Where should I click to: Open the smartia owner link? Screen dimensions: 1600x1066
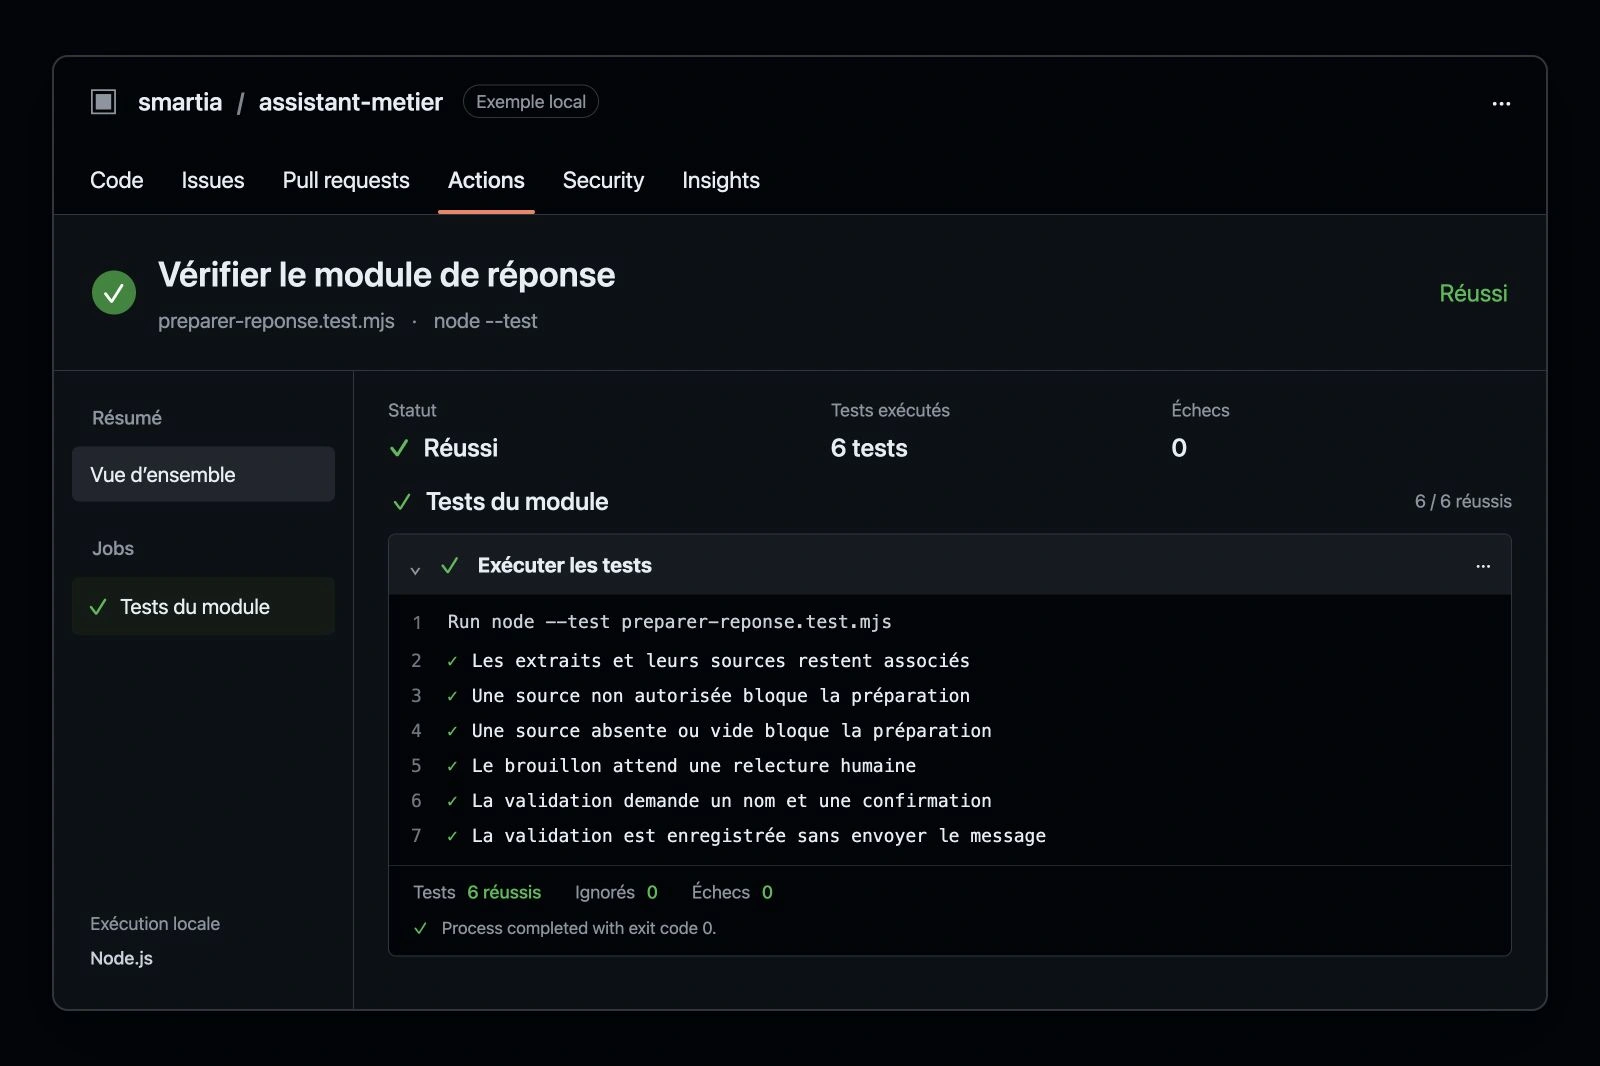180,102
